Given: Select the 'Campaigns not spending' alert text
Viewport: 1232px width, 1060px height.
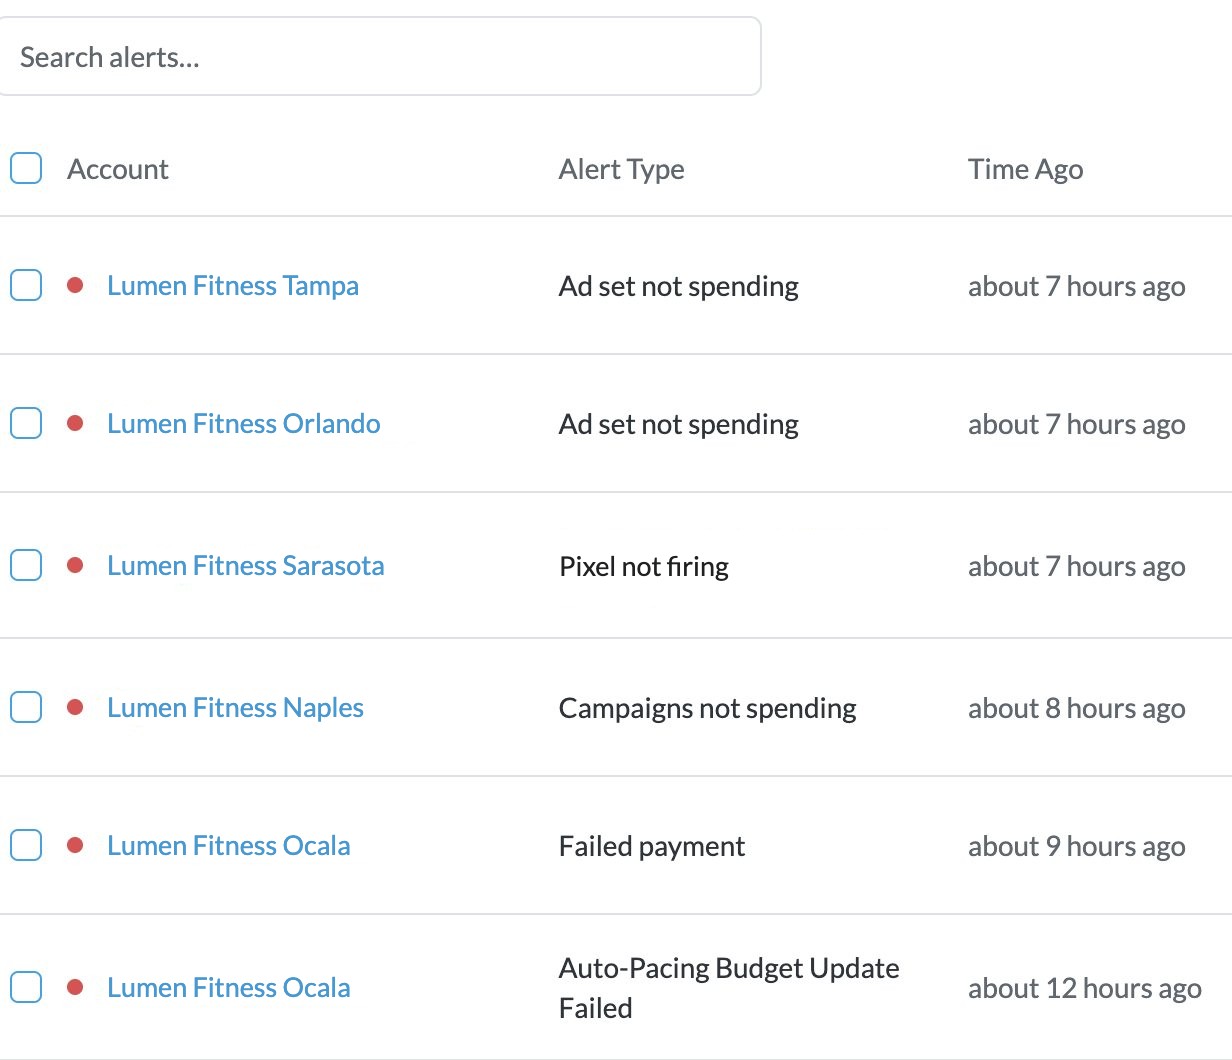Looking at the screenshot, I should (708, 709).
